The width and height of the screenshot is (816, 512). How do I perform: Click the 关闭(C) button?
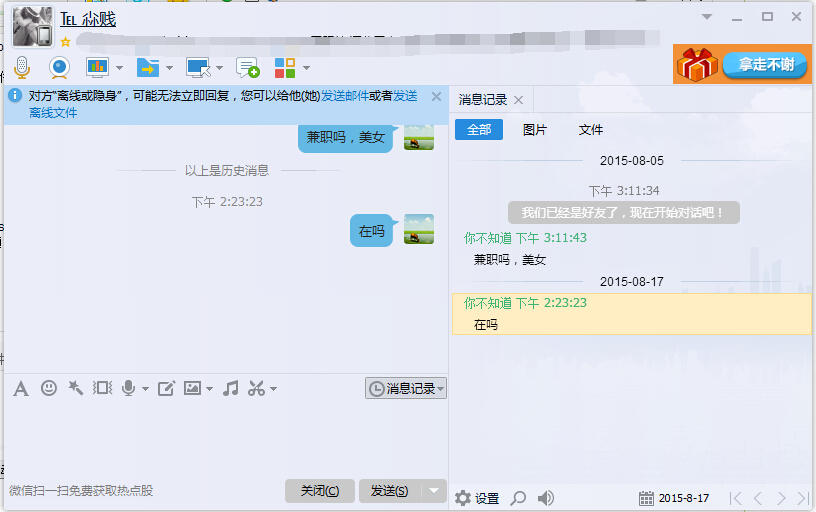pos(320,491)
